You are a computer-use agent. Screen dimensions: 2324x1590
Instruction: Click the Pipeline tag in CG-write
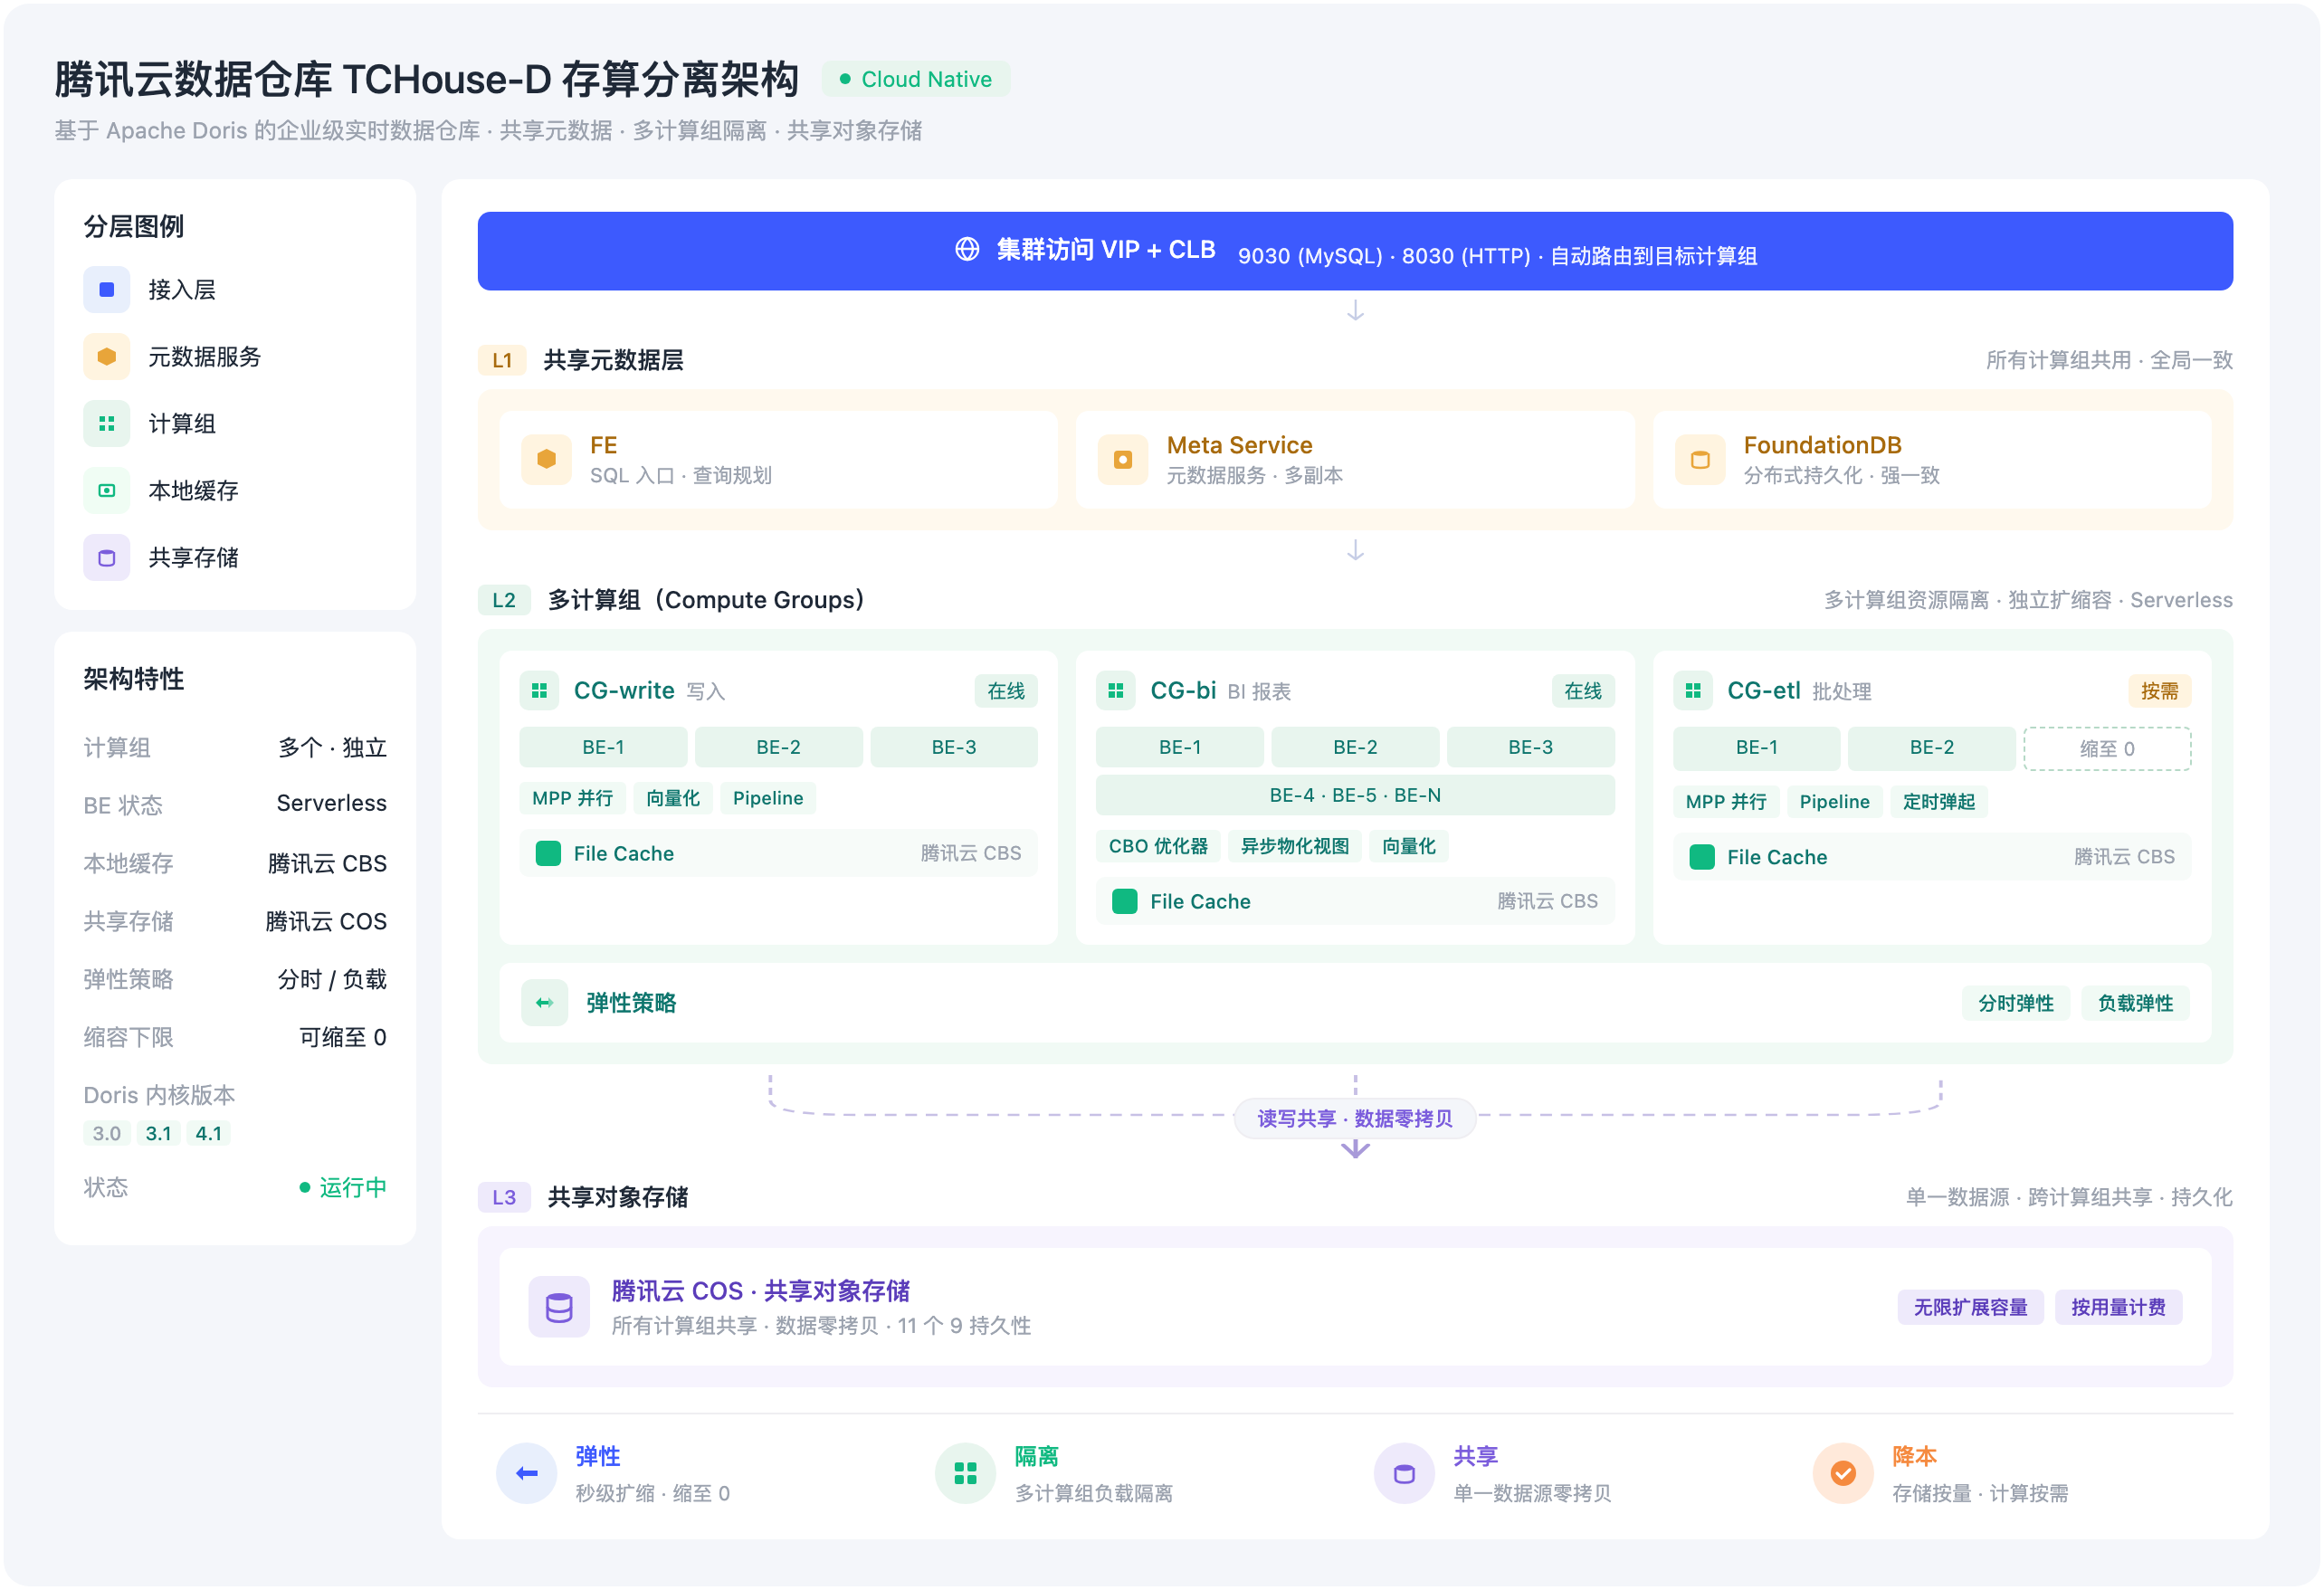[768, 799]
